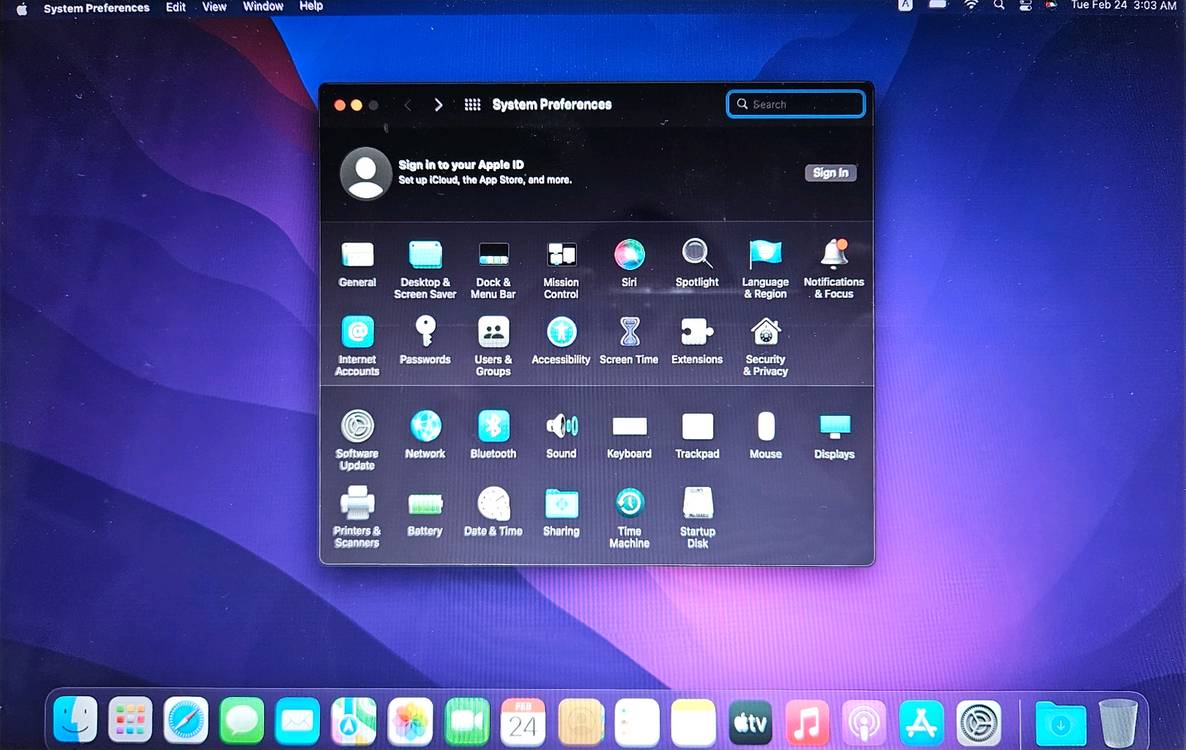Open Desktop & Screen Saver settings
Image resolution: width=1186 pixels, height=750 pixels.
pyautogui.click(x=425, y=255)
